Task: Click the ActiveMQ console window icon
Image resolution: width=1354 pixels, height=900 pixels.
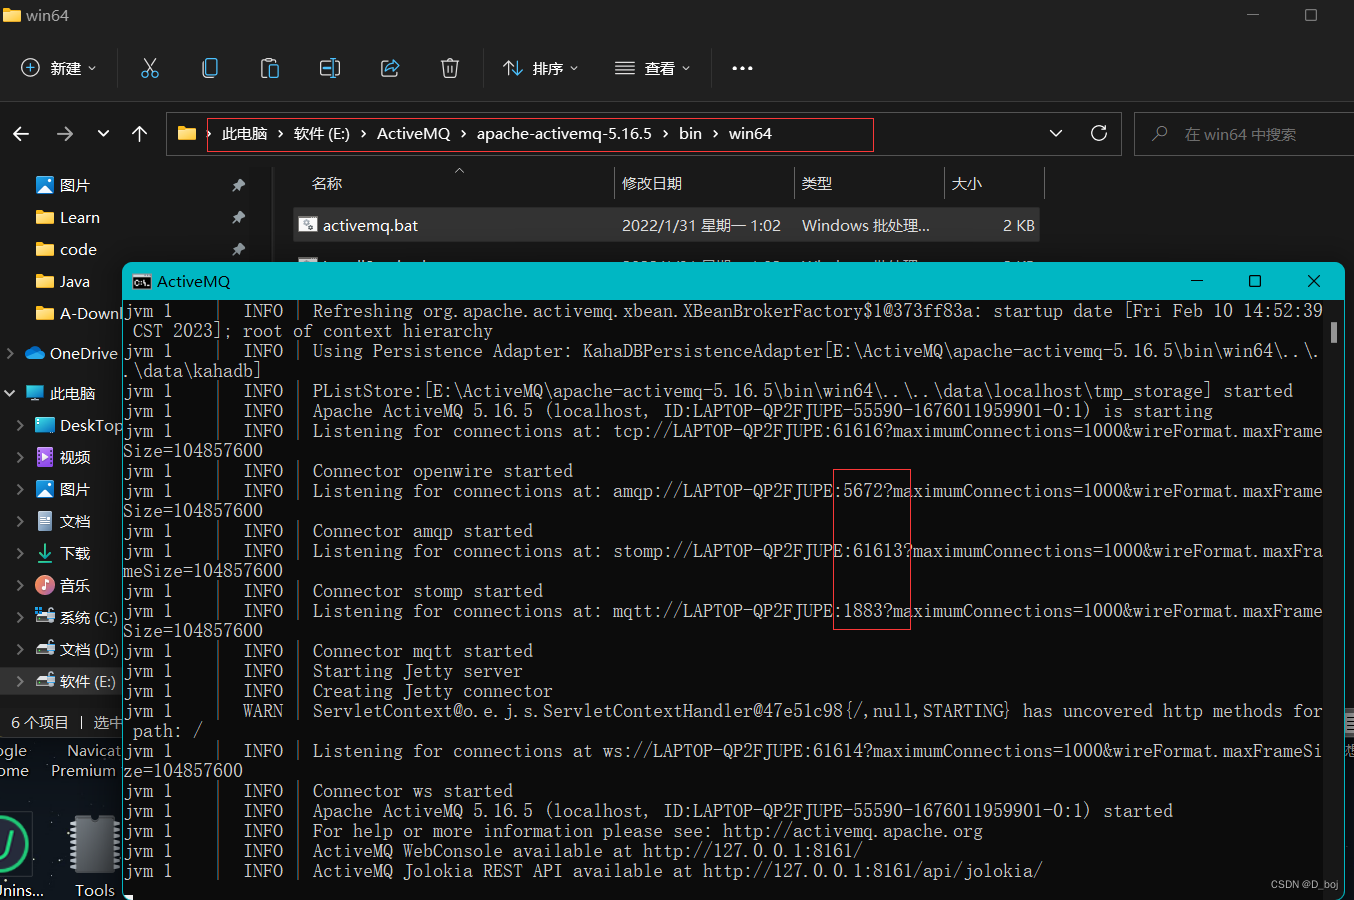Action: point(142,282)
